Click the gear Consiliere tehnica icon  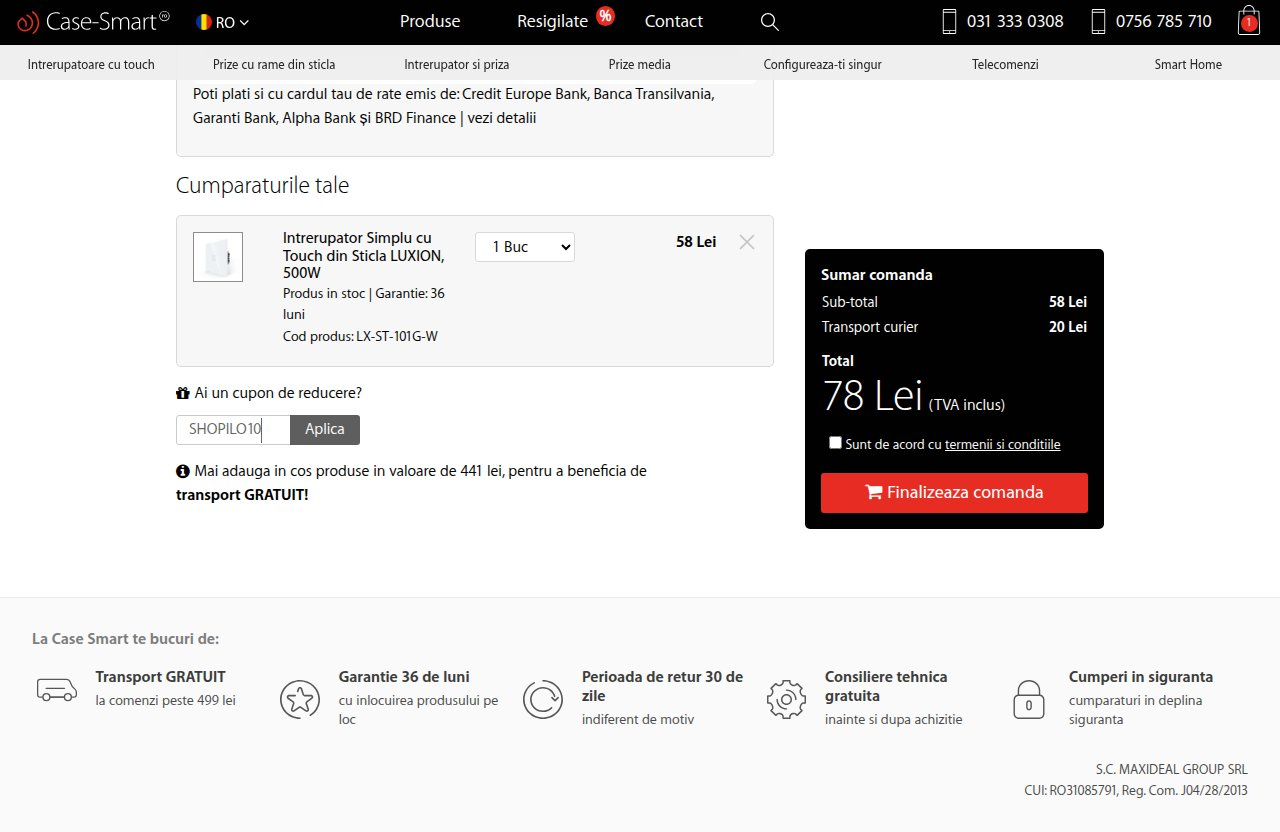[786, 699]
